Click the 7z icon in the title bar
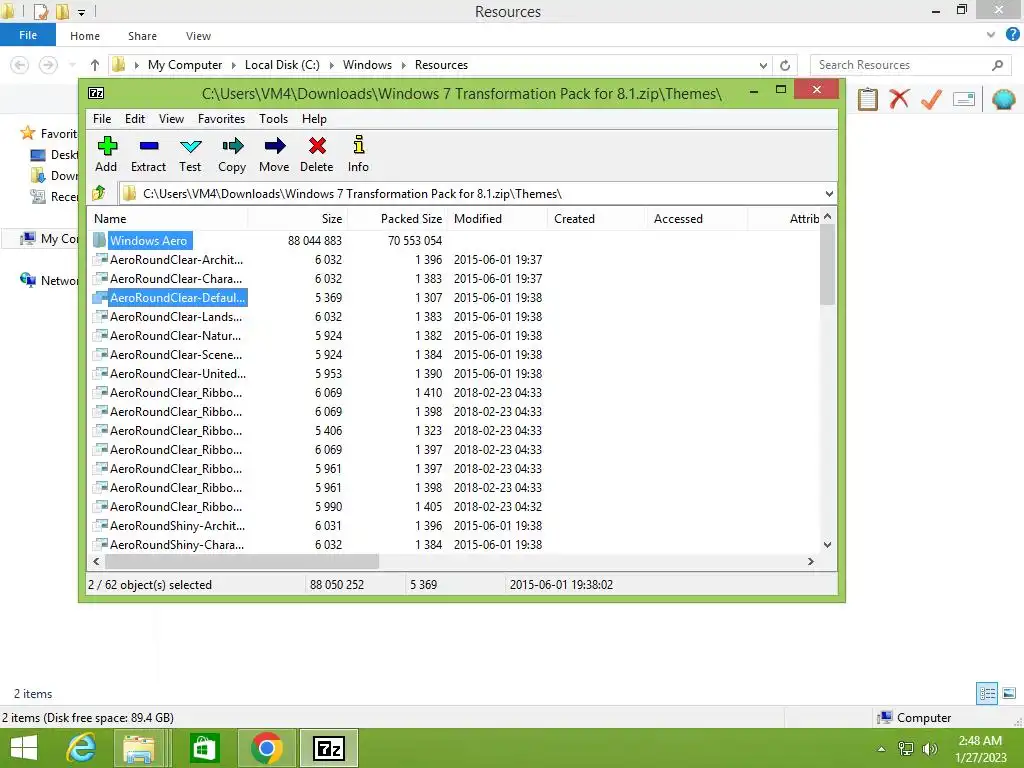 (x=96, y=93)
